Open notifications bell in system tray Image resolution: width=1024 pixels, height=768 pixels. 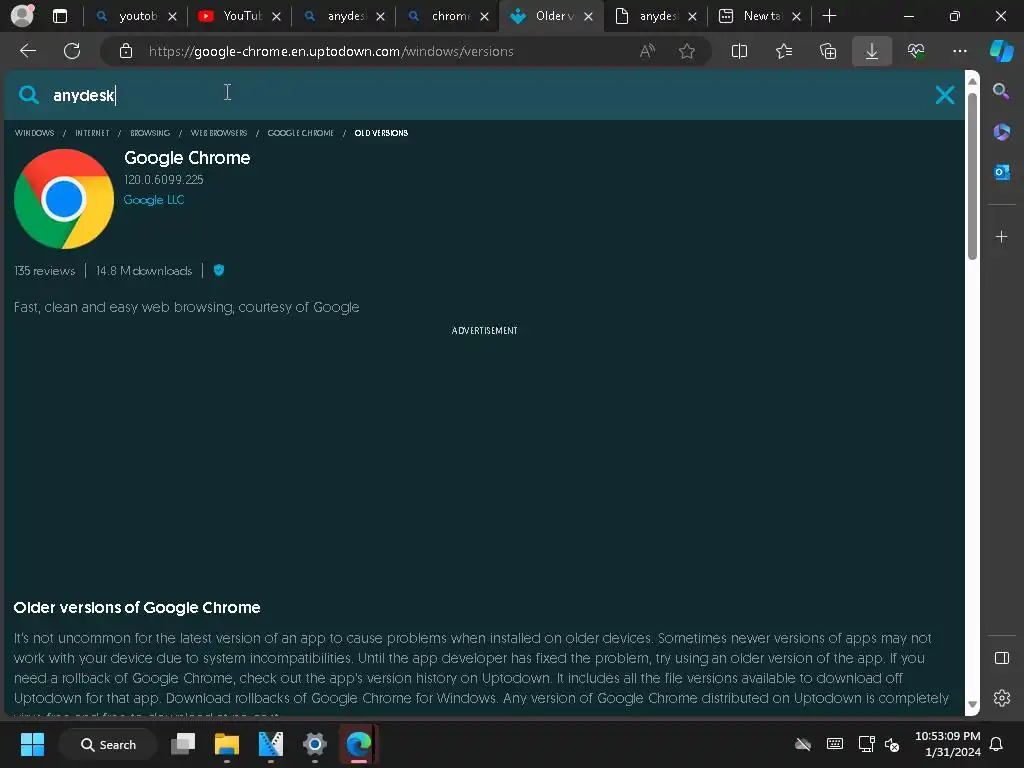pos(997,744)
